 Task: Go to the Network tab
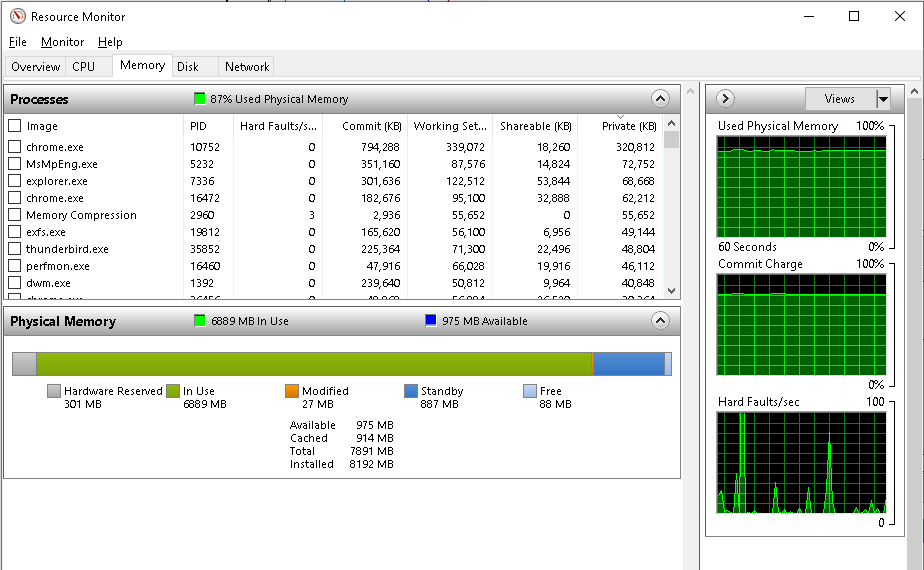tap(247, 67)
